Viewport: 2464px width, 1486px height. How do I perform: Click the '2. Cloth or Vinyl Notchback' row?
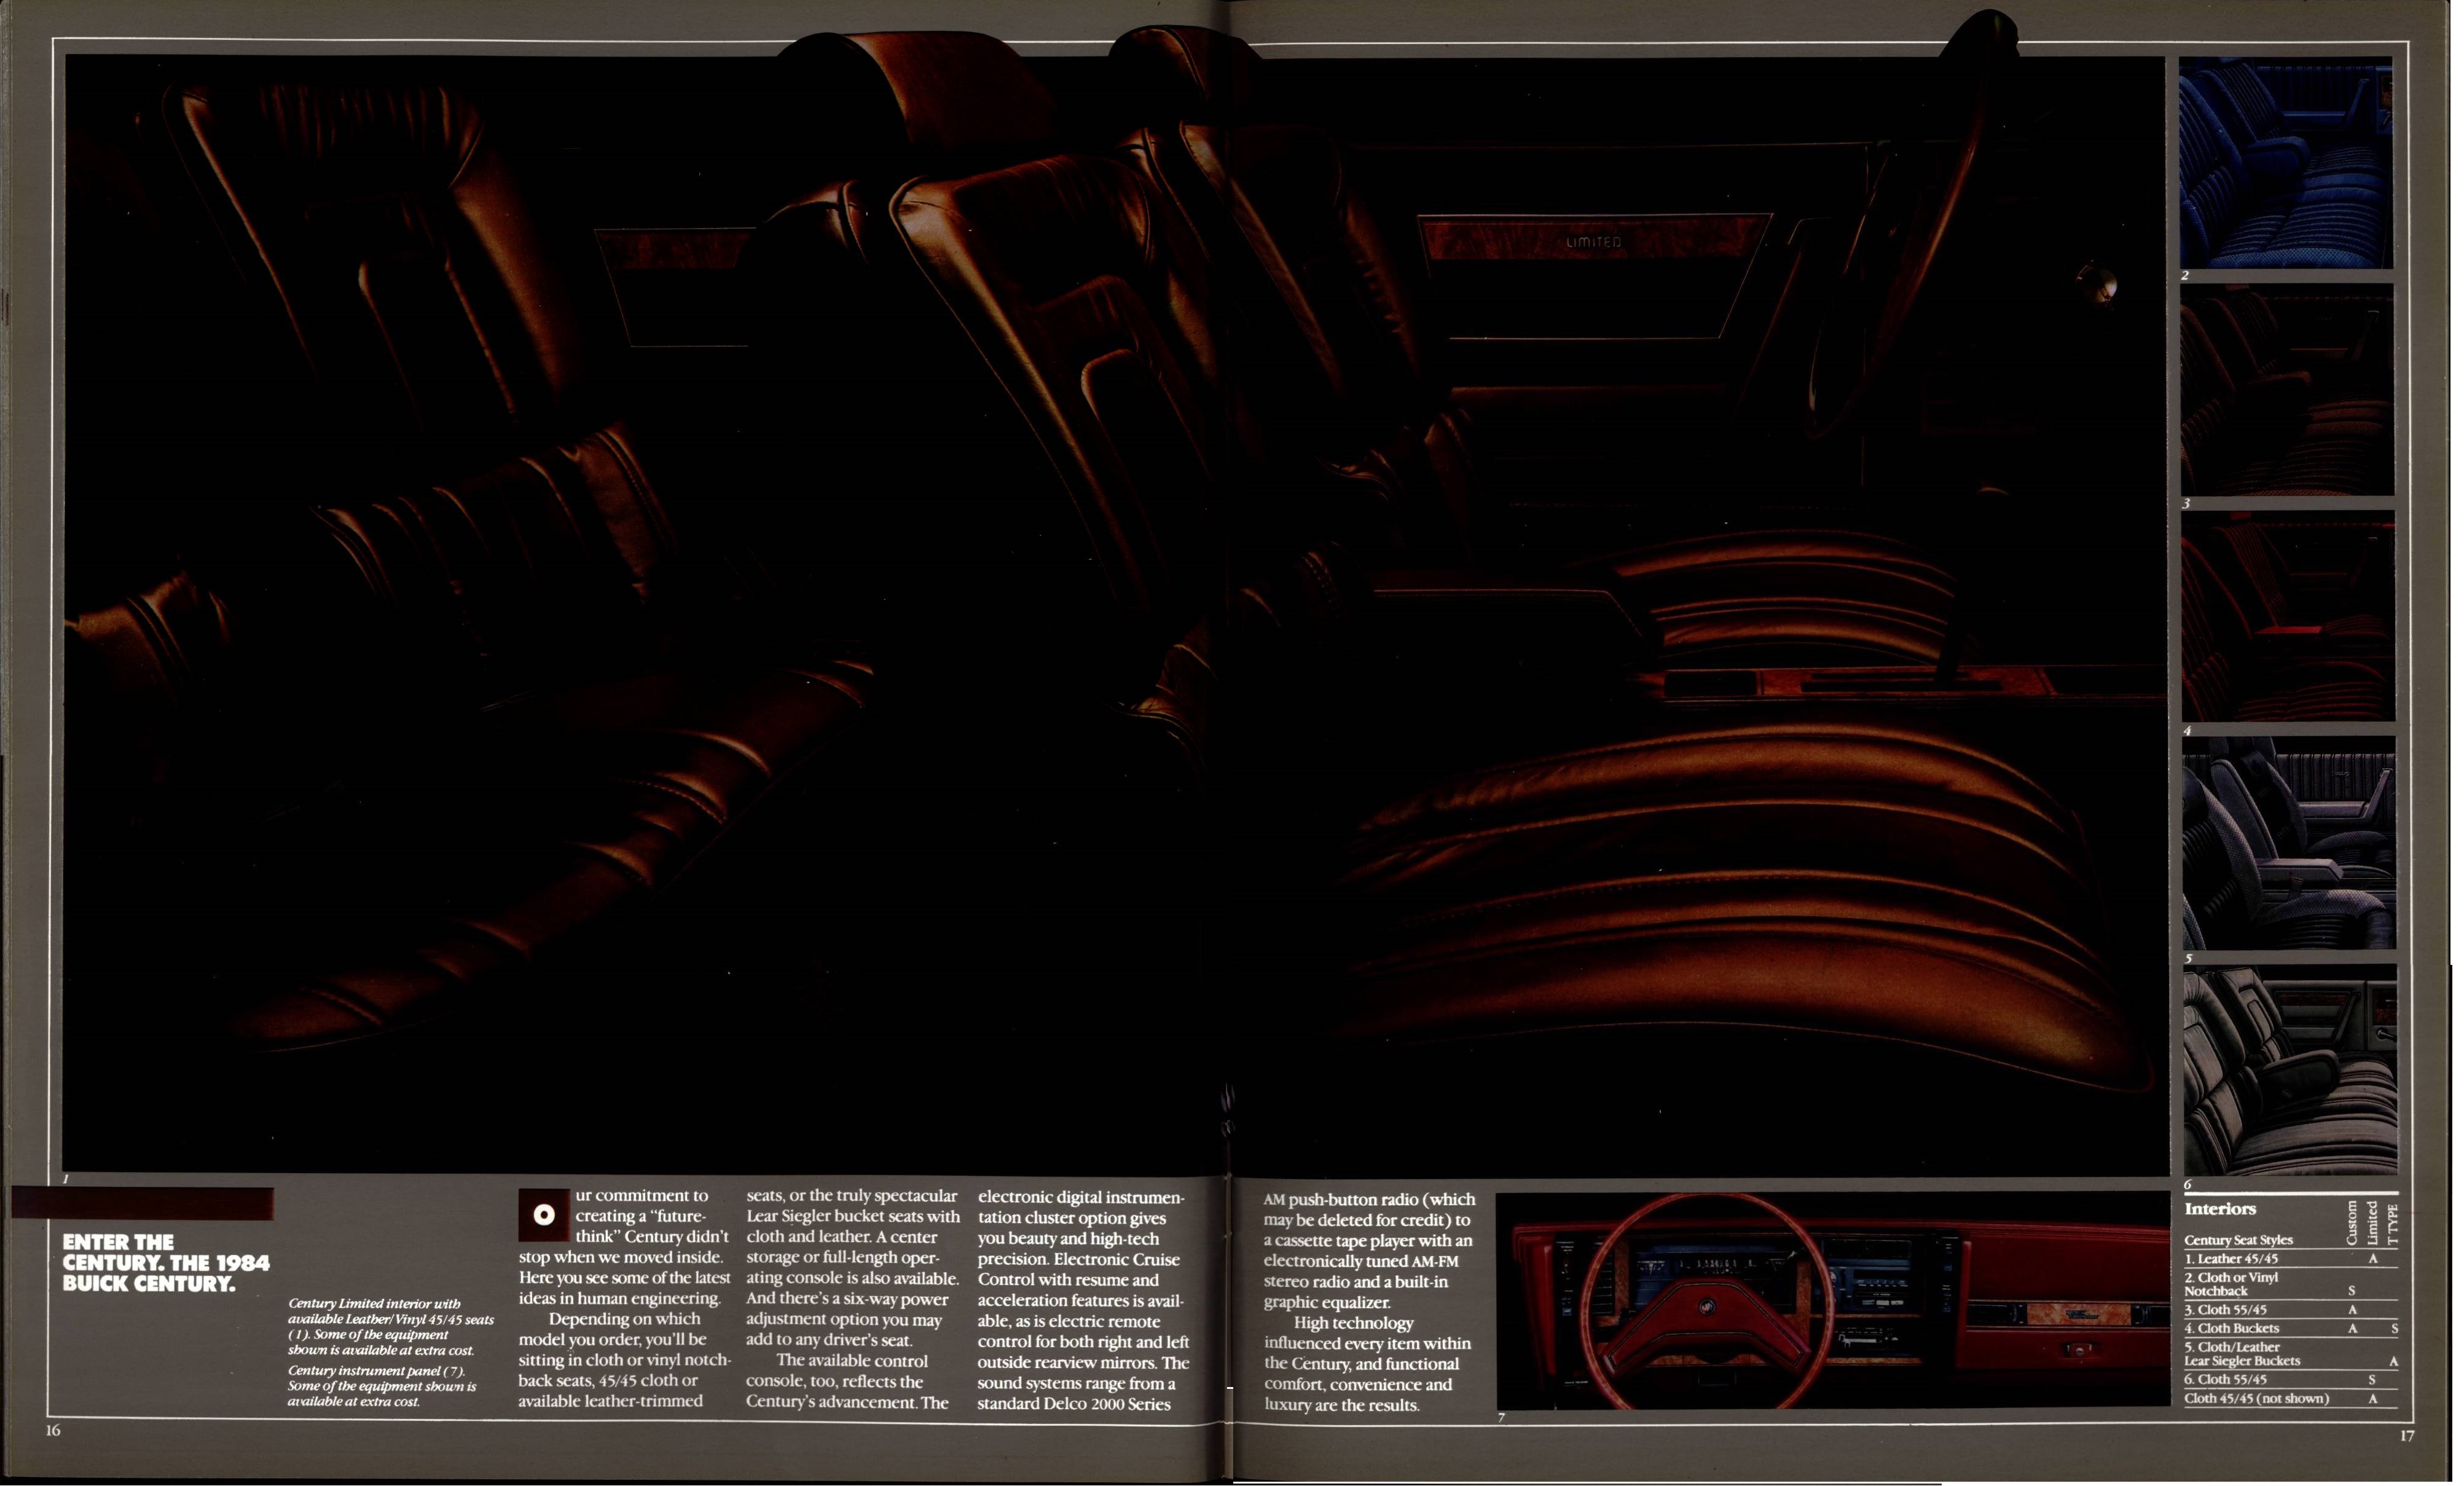[x=2290, y=1284]
